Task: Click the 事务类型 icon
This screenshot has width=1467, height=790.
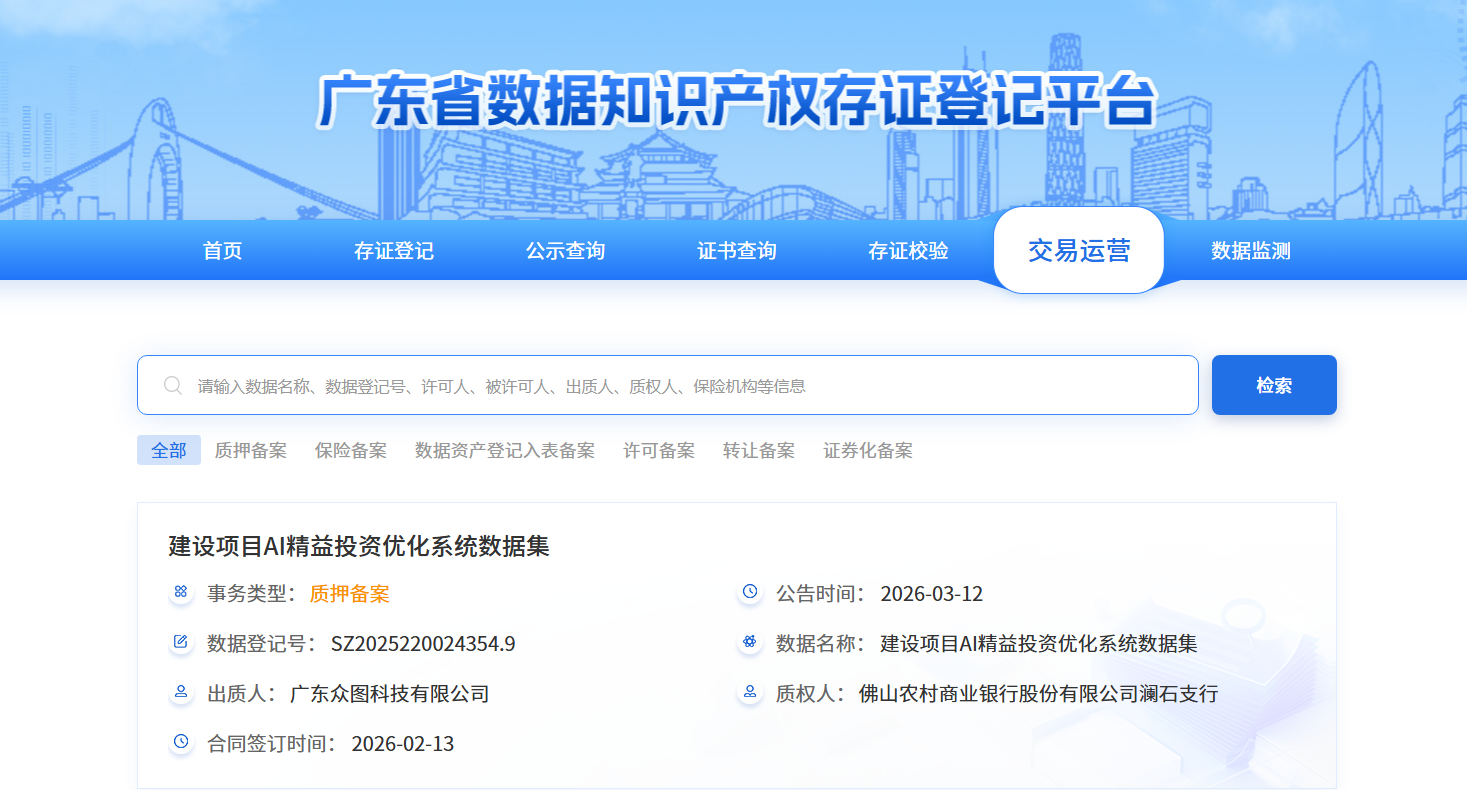Action: pos(181,593)
